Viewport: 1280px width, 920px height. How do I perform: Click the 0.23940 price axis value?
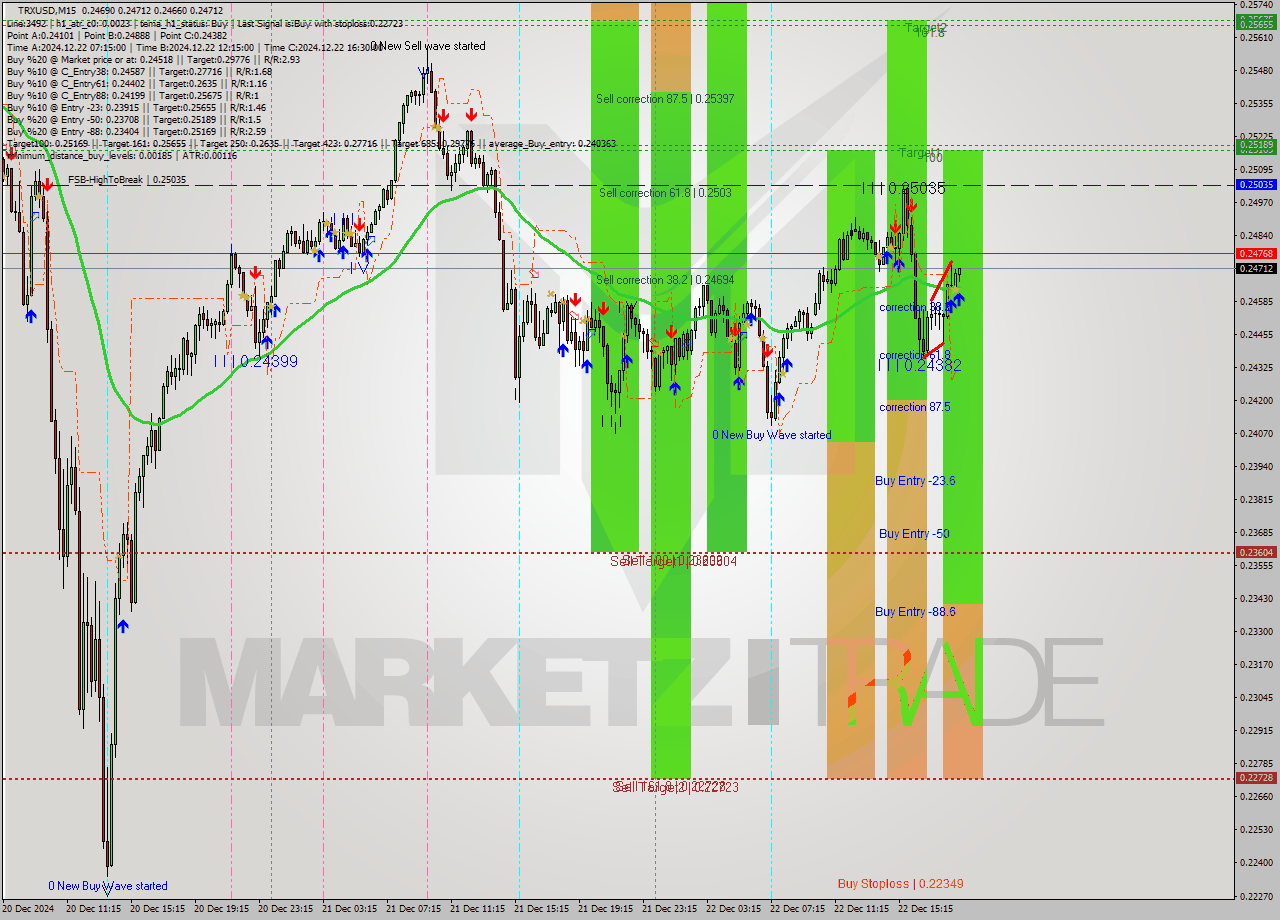click(x=1257, y=466)
